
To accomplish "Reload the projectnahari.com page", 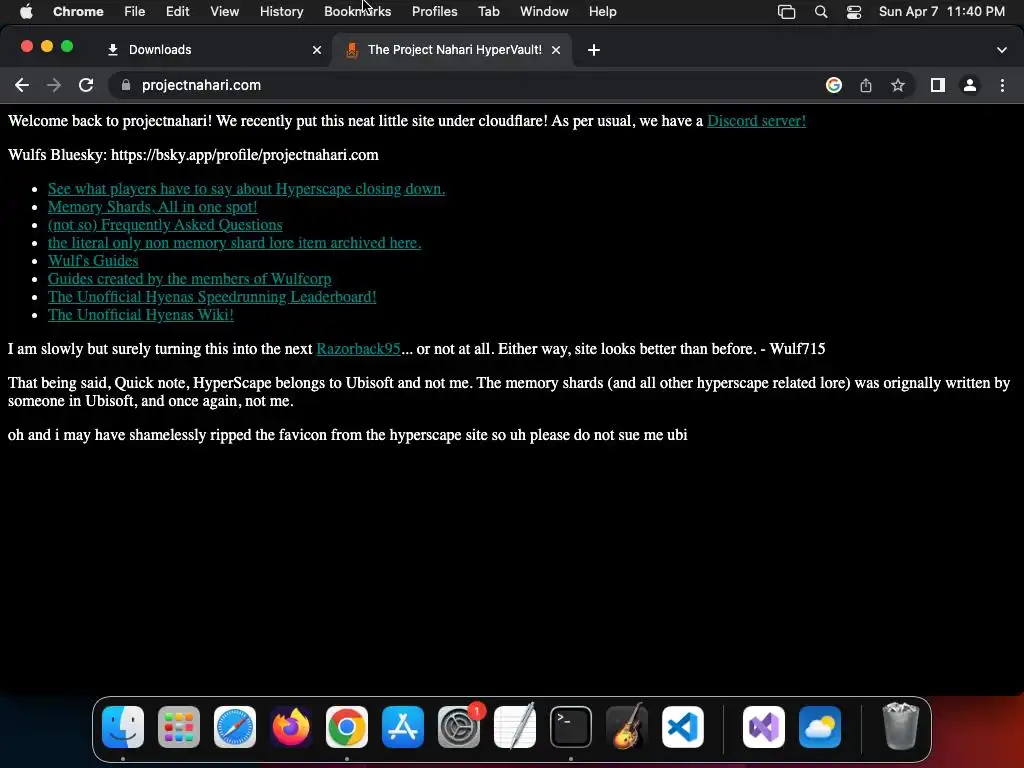I will click(86, 86).
